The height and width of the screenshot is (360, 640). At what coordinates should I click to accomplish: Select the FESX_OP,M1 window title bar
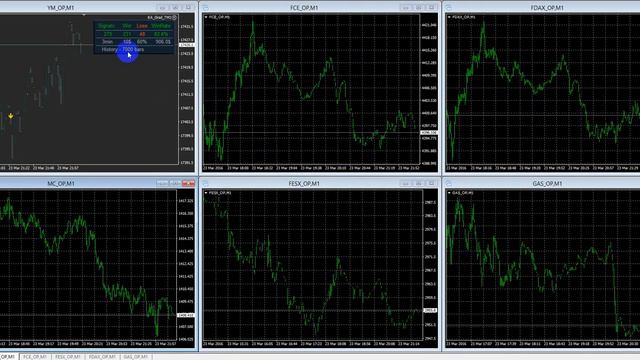pyautogui.click(x=304, y=184)
